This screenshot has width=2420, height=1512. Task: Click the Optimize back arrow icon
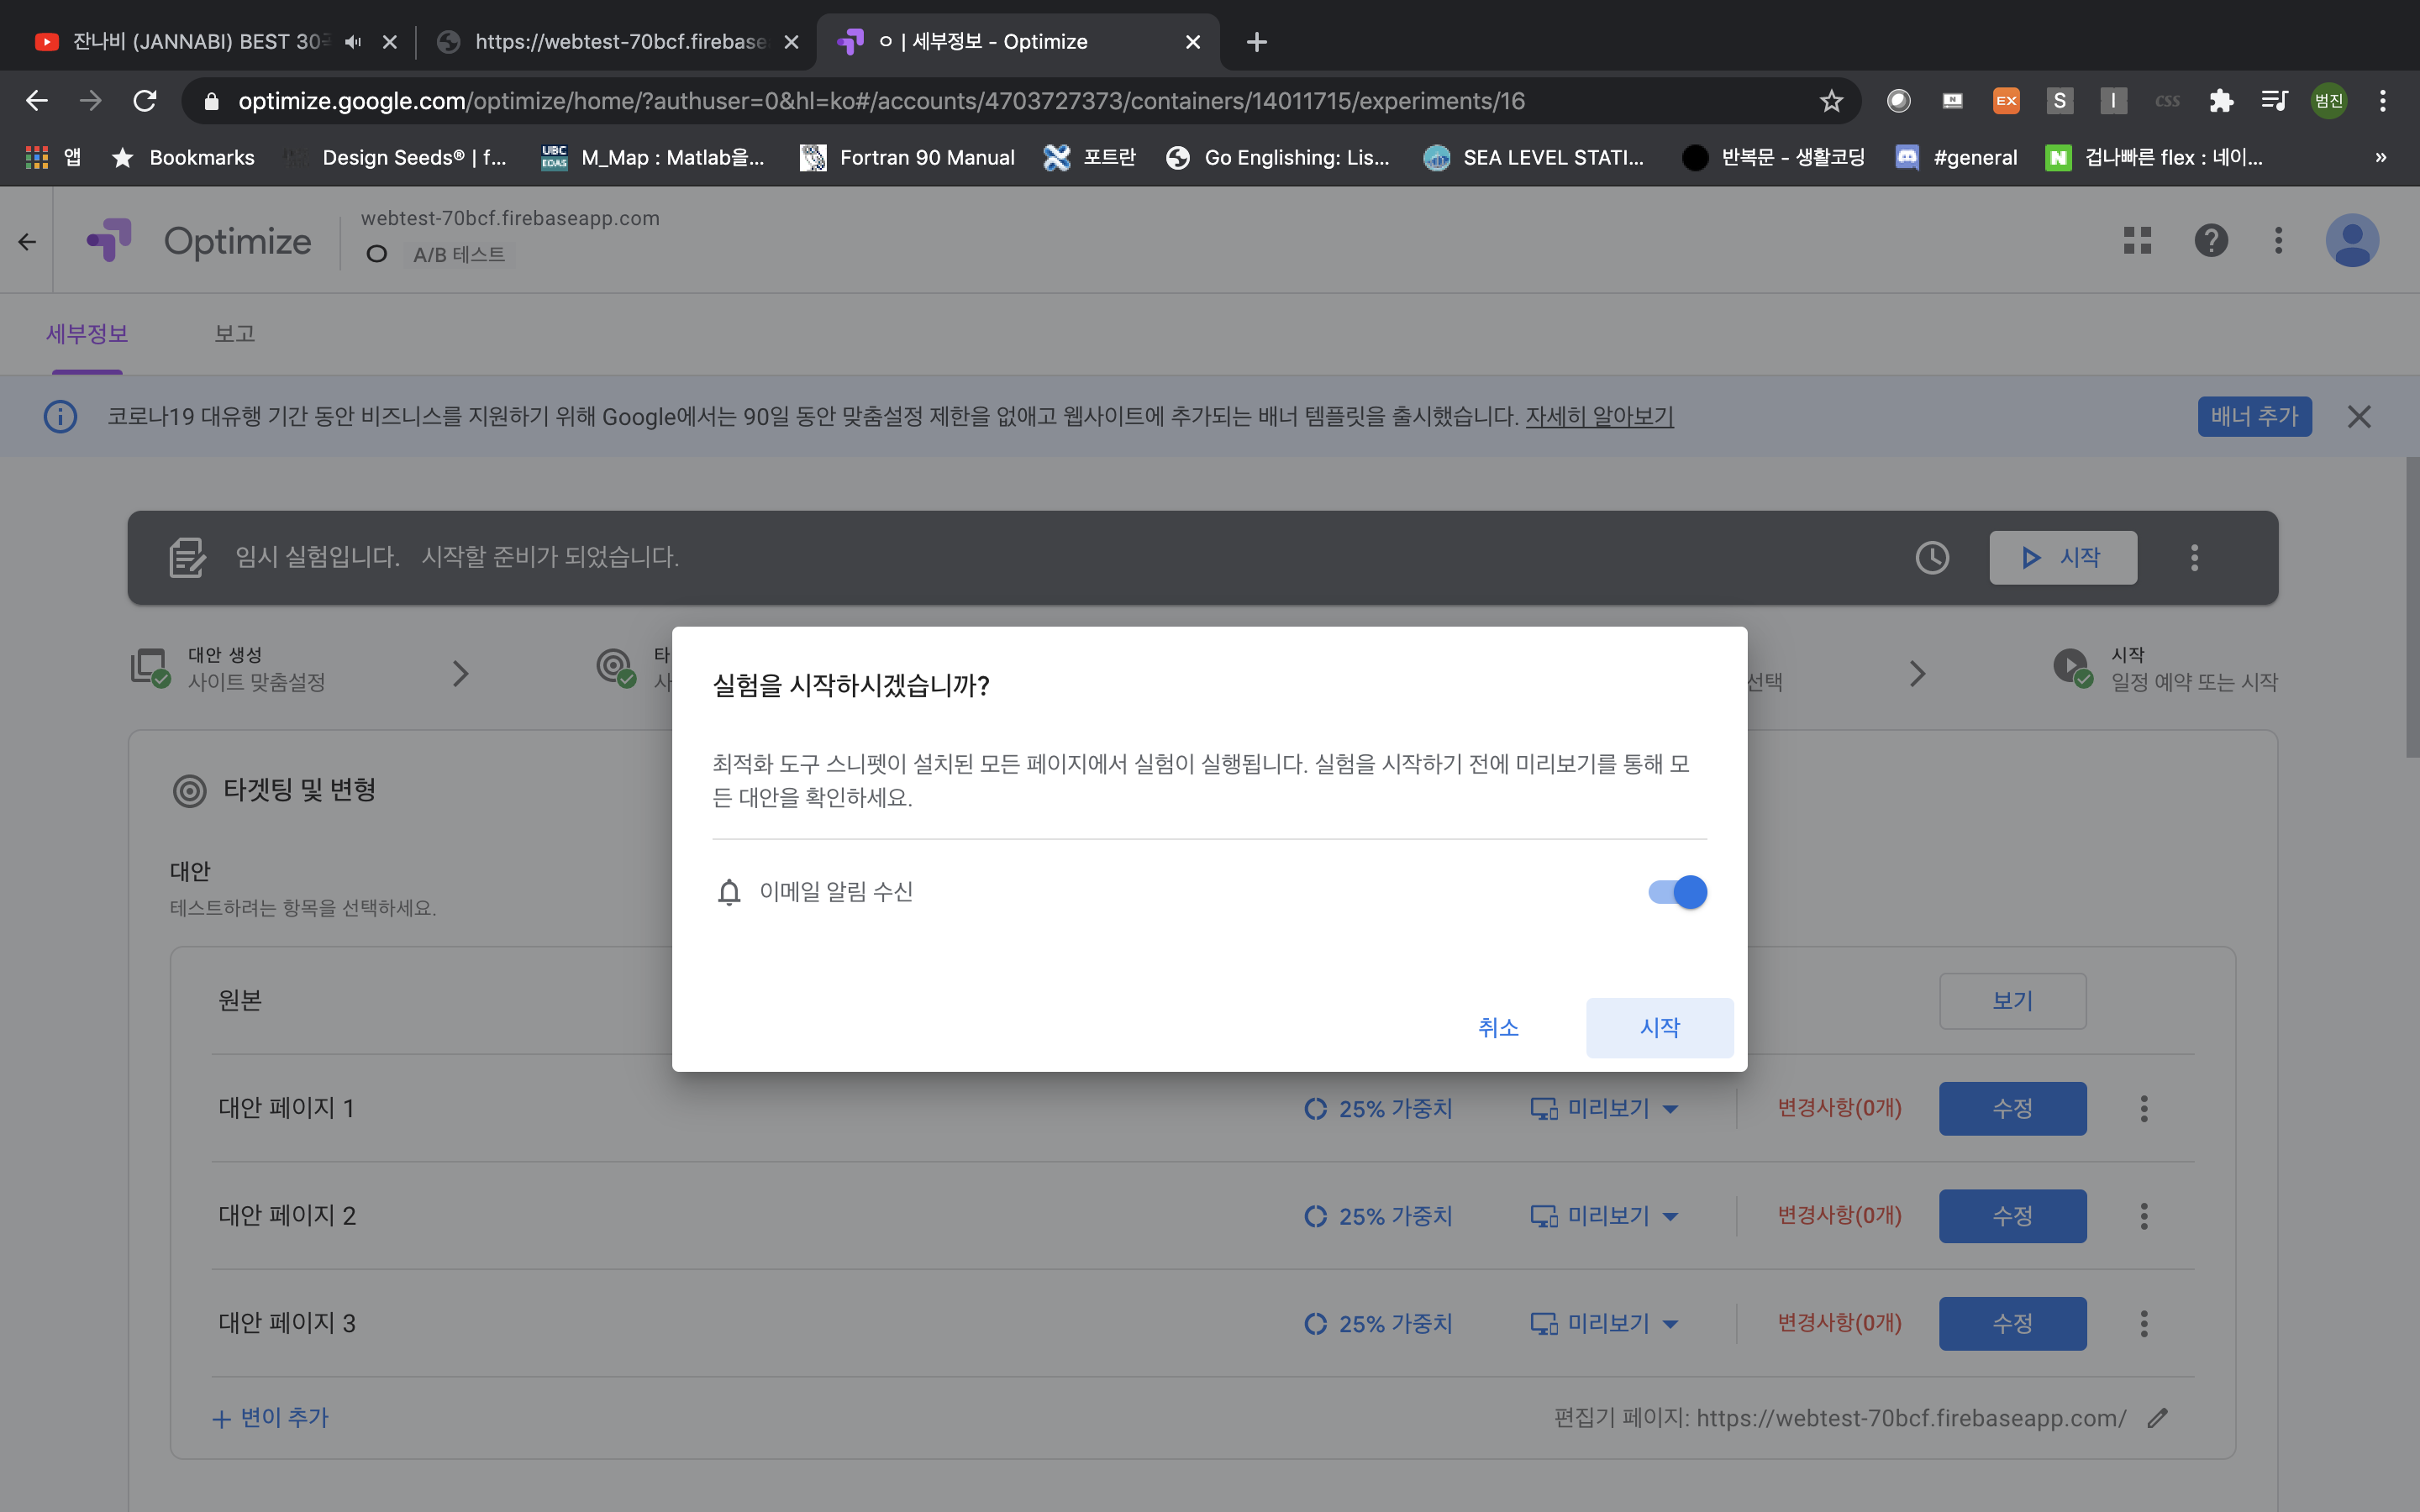point(27,242)
